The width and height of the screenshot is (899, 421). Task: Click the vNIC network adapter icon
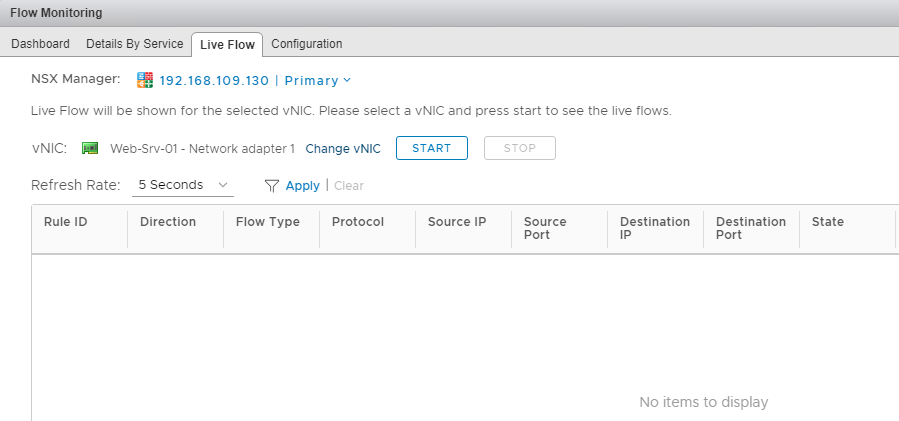(x=90, y=148)
